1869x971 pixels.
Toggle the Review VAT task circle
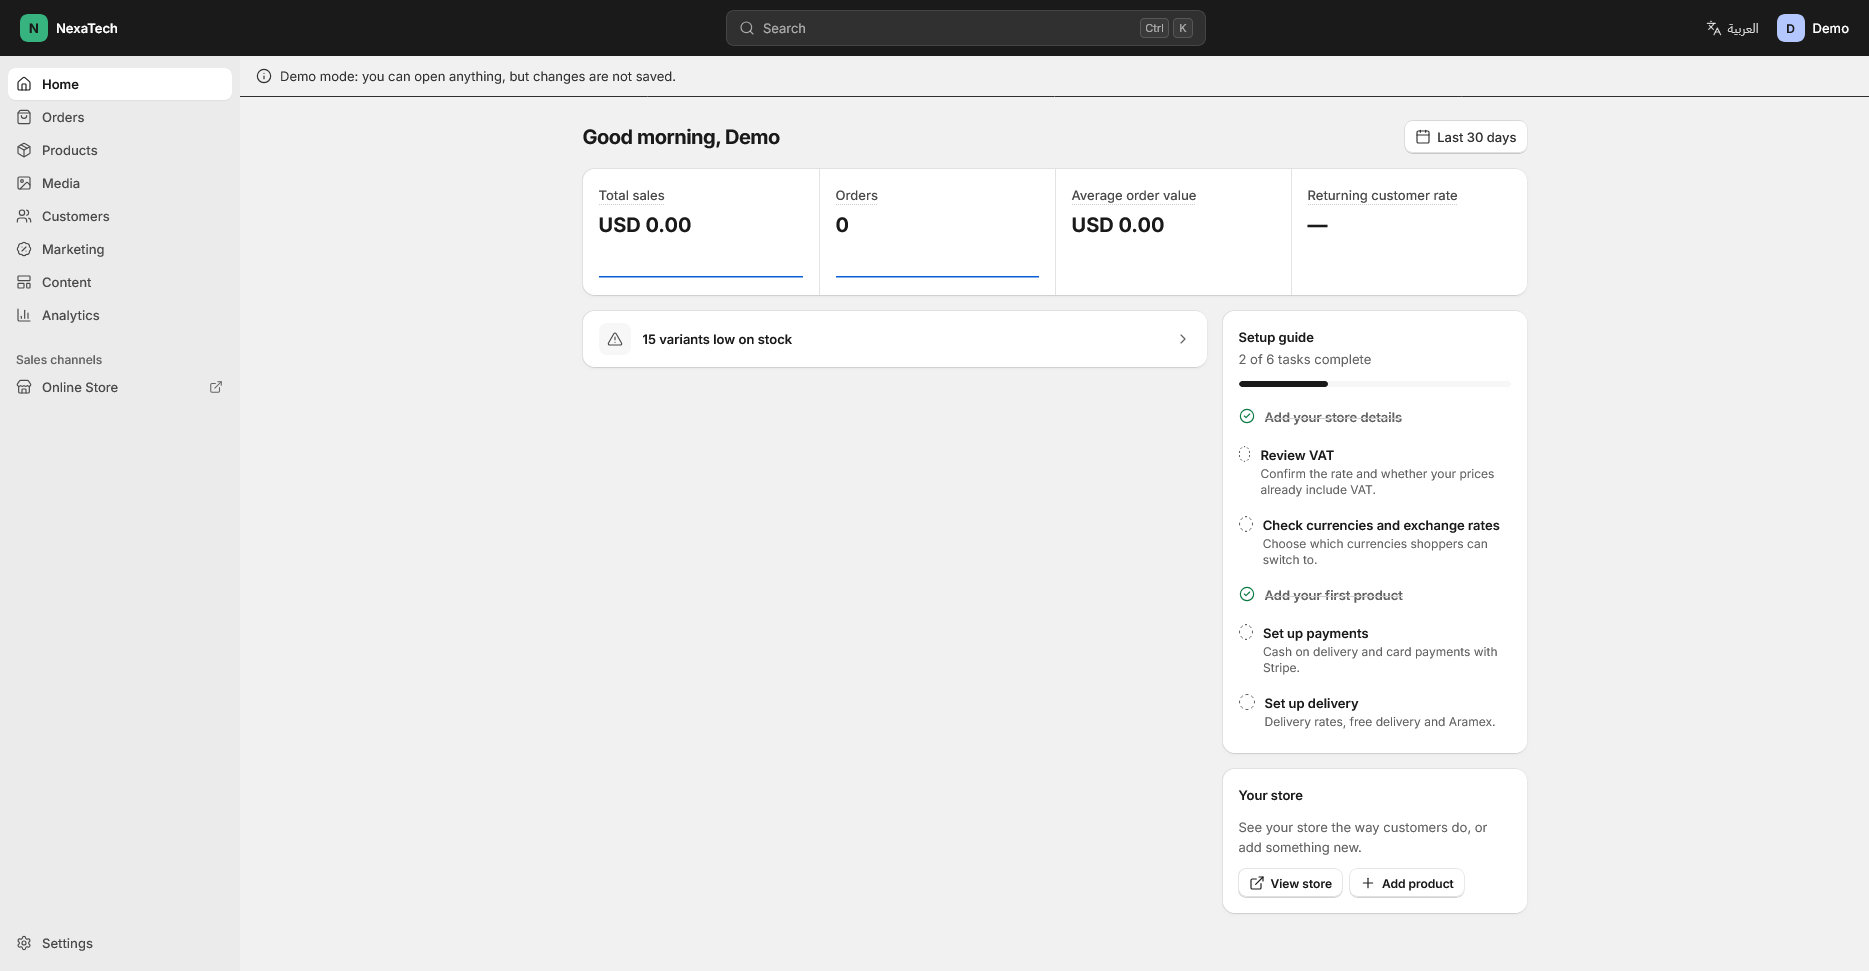[x=1245, y=454]
